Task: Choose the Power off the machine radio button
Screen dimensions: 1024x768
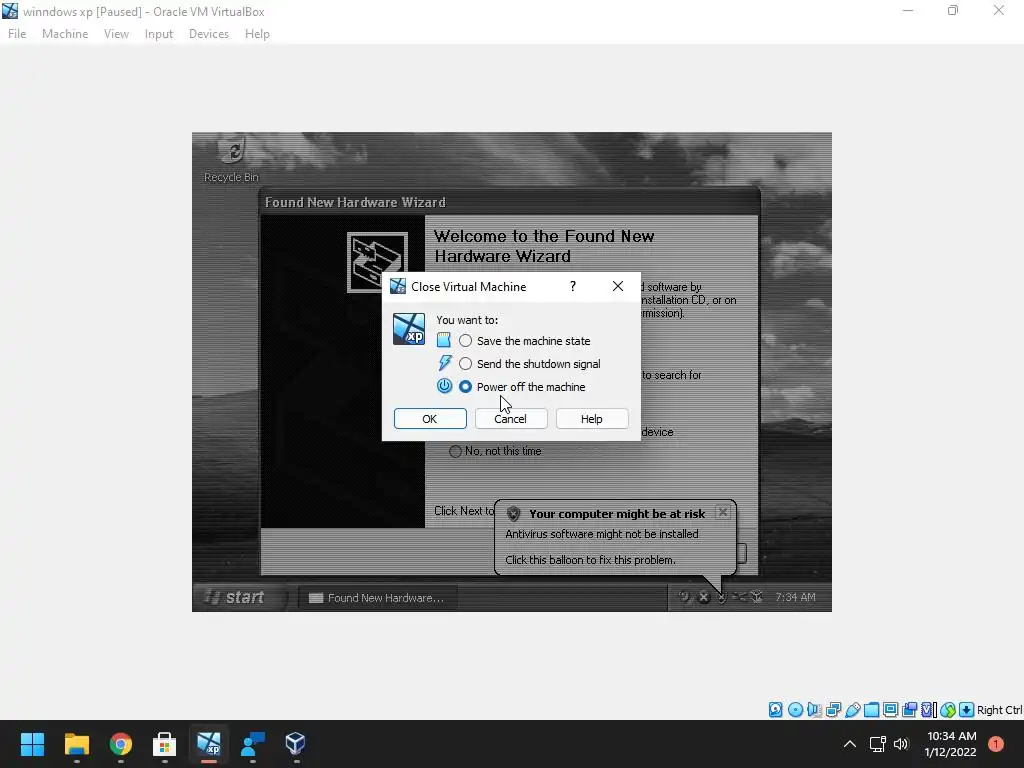Action: coord(465,387)
